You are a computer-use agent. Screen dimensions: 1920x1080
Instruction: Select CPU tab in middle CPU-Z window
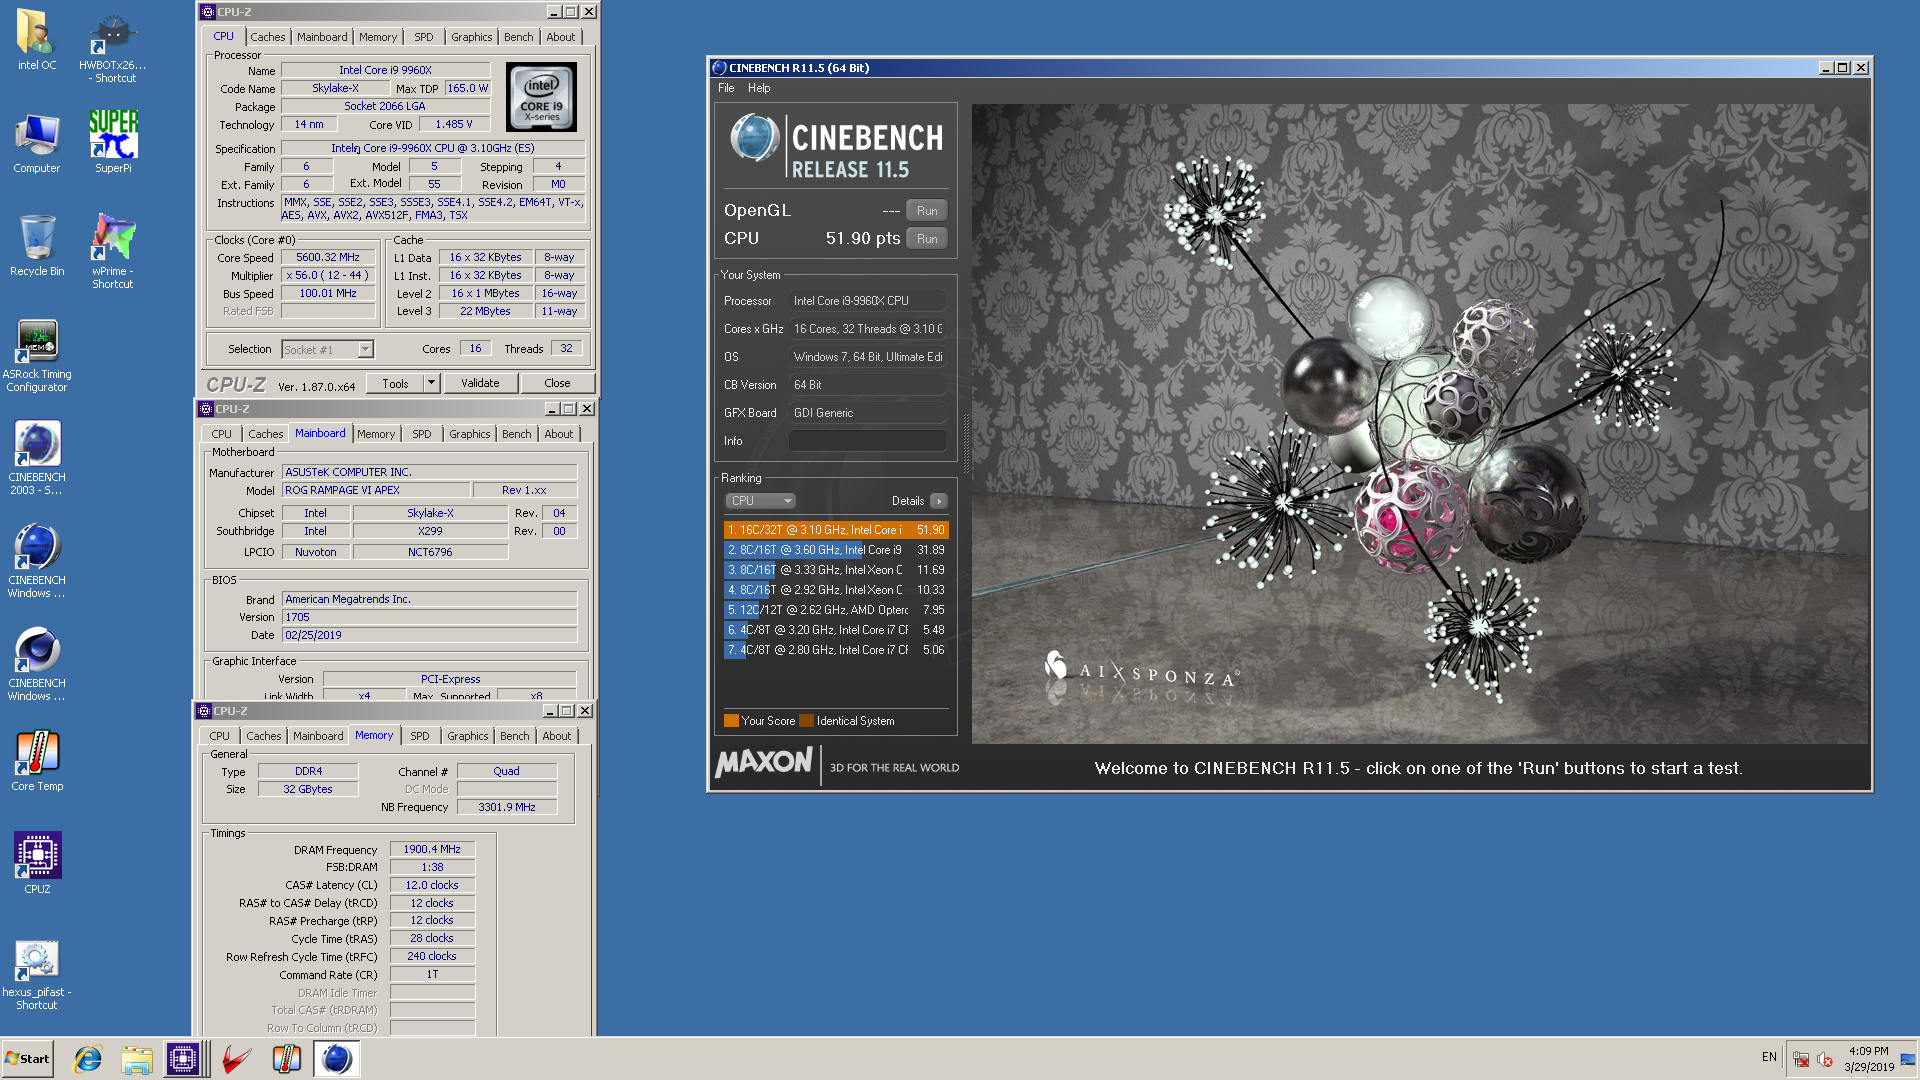[x=221, y=434]
